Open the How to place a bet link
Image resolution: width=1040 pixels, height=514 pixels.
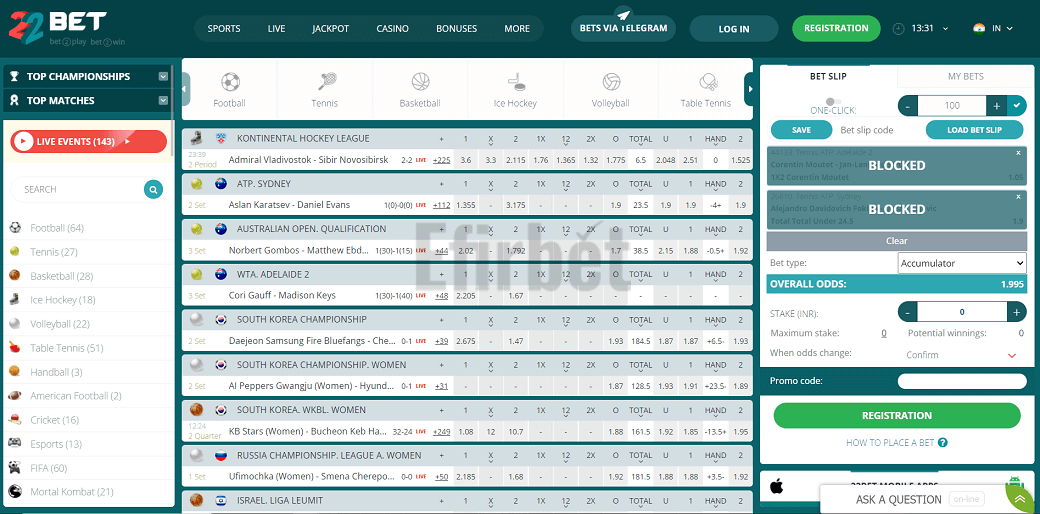[890, 442]
